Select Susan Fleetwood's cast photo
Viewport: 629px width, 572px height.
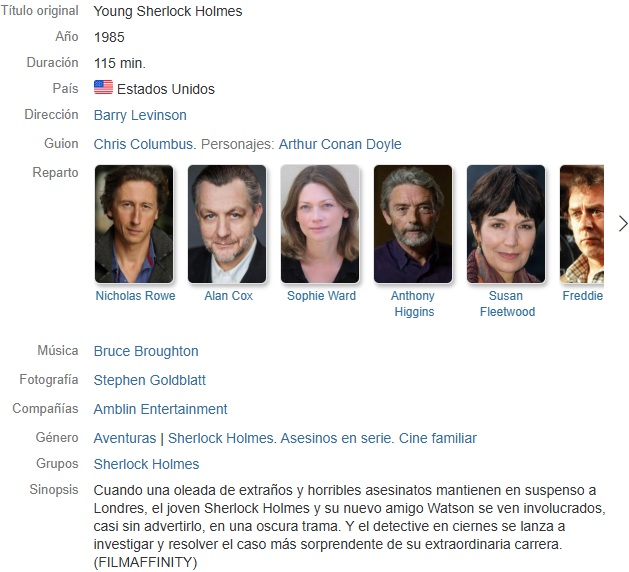[x=506, y=224]
